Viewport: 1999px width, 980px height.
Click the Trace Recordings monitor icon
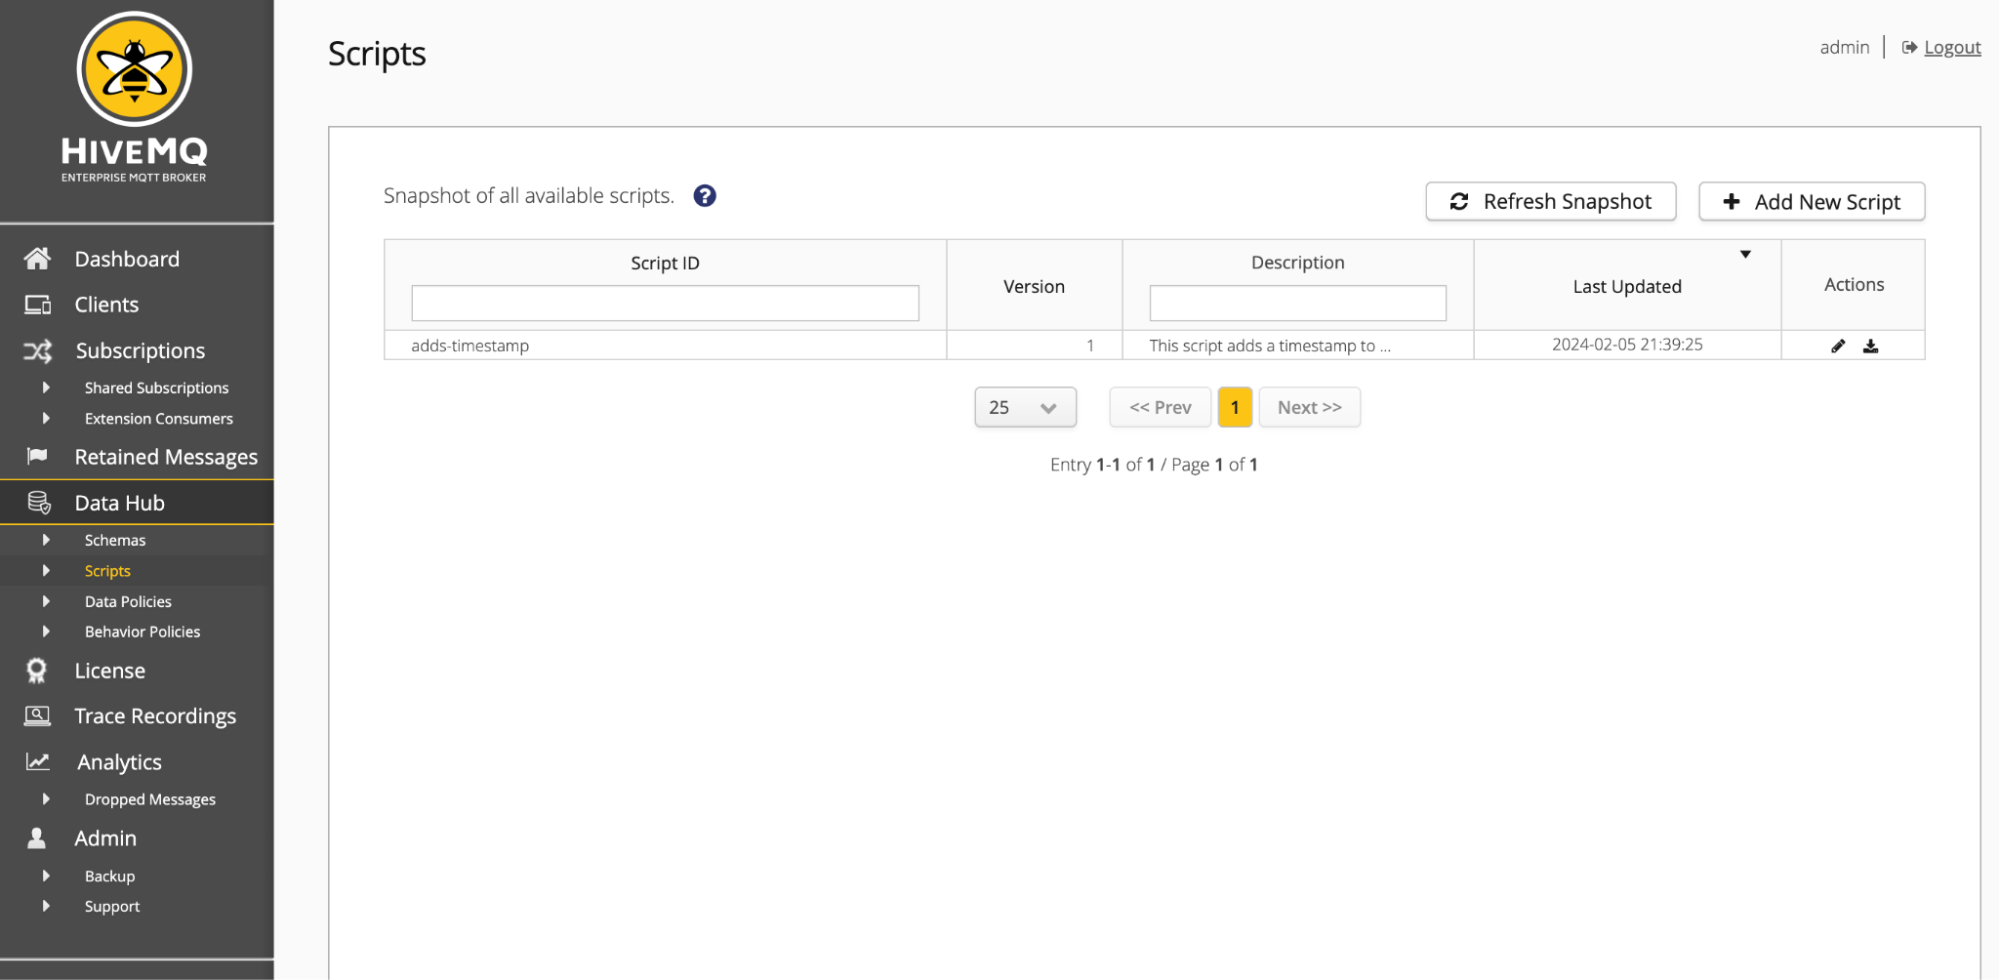37,716
